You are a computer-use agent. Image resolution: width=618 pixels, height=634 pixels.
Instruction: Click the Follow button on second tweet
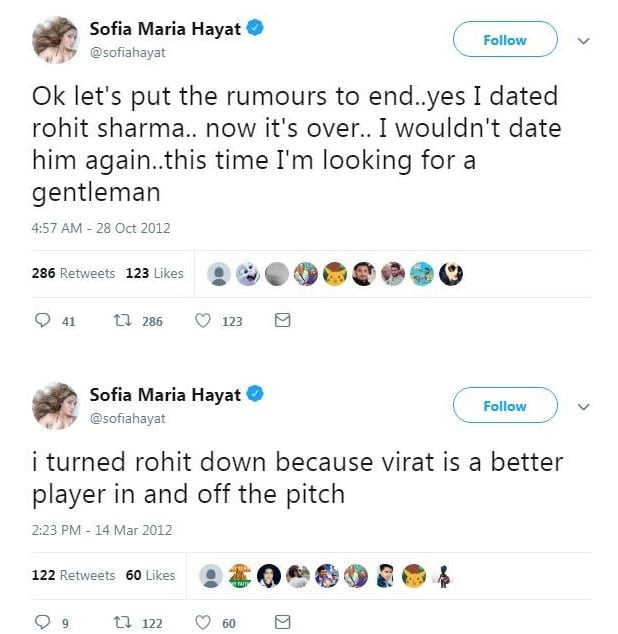click(x=504, y=406)
